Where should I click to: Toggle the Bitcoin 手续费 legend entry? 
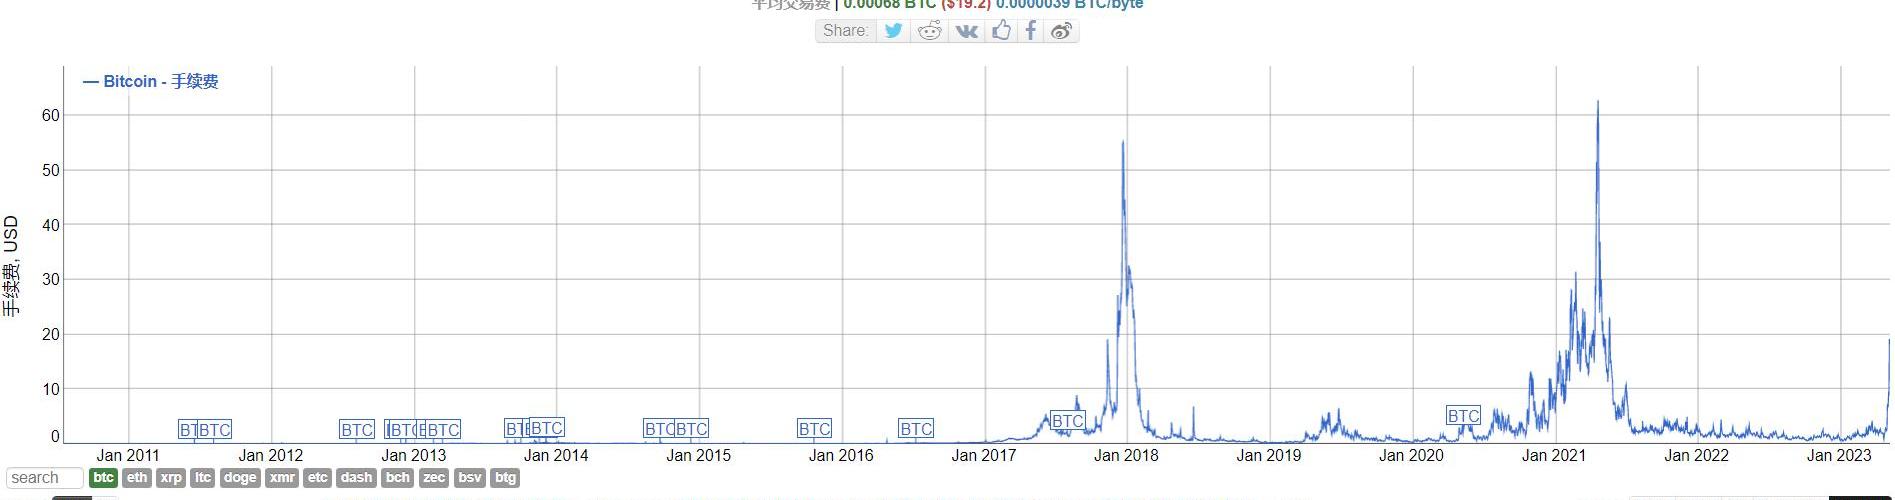tap(151, 82)
